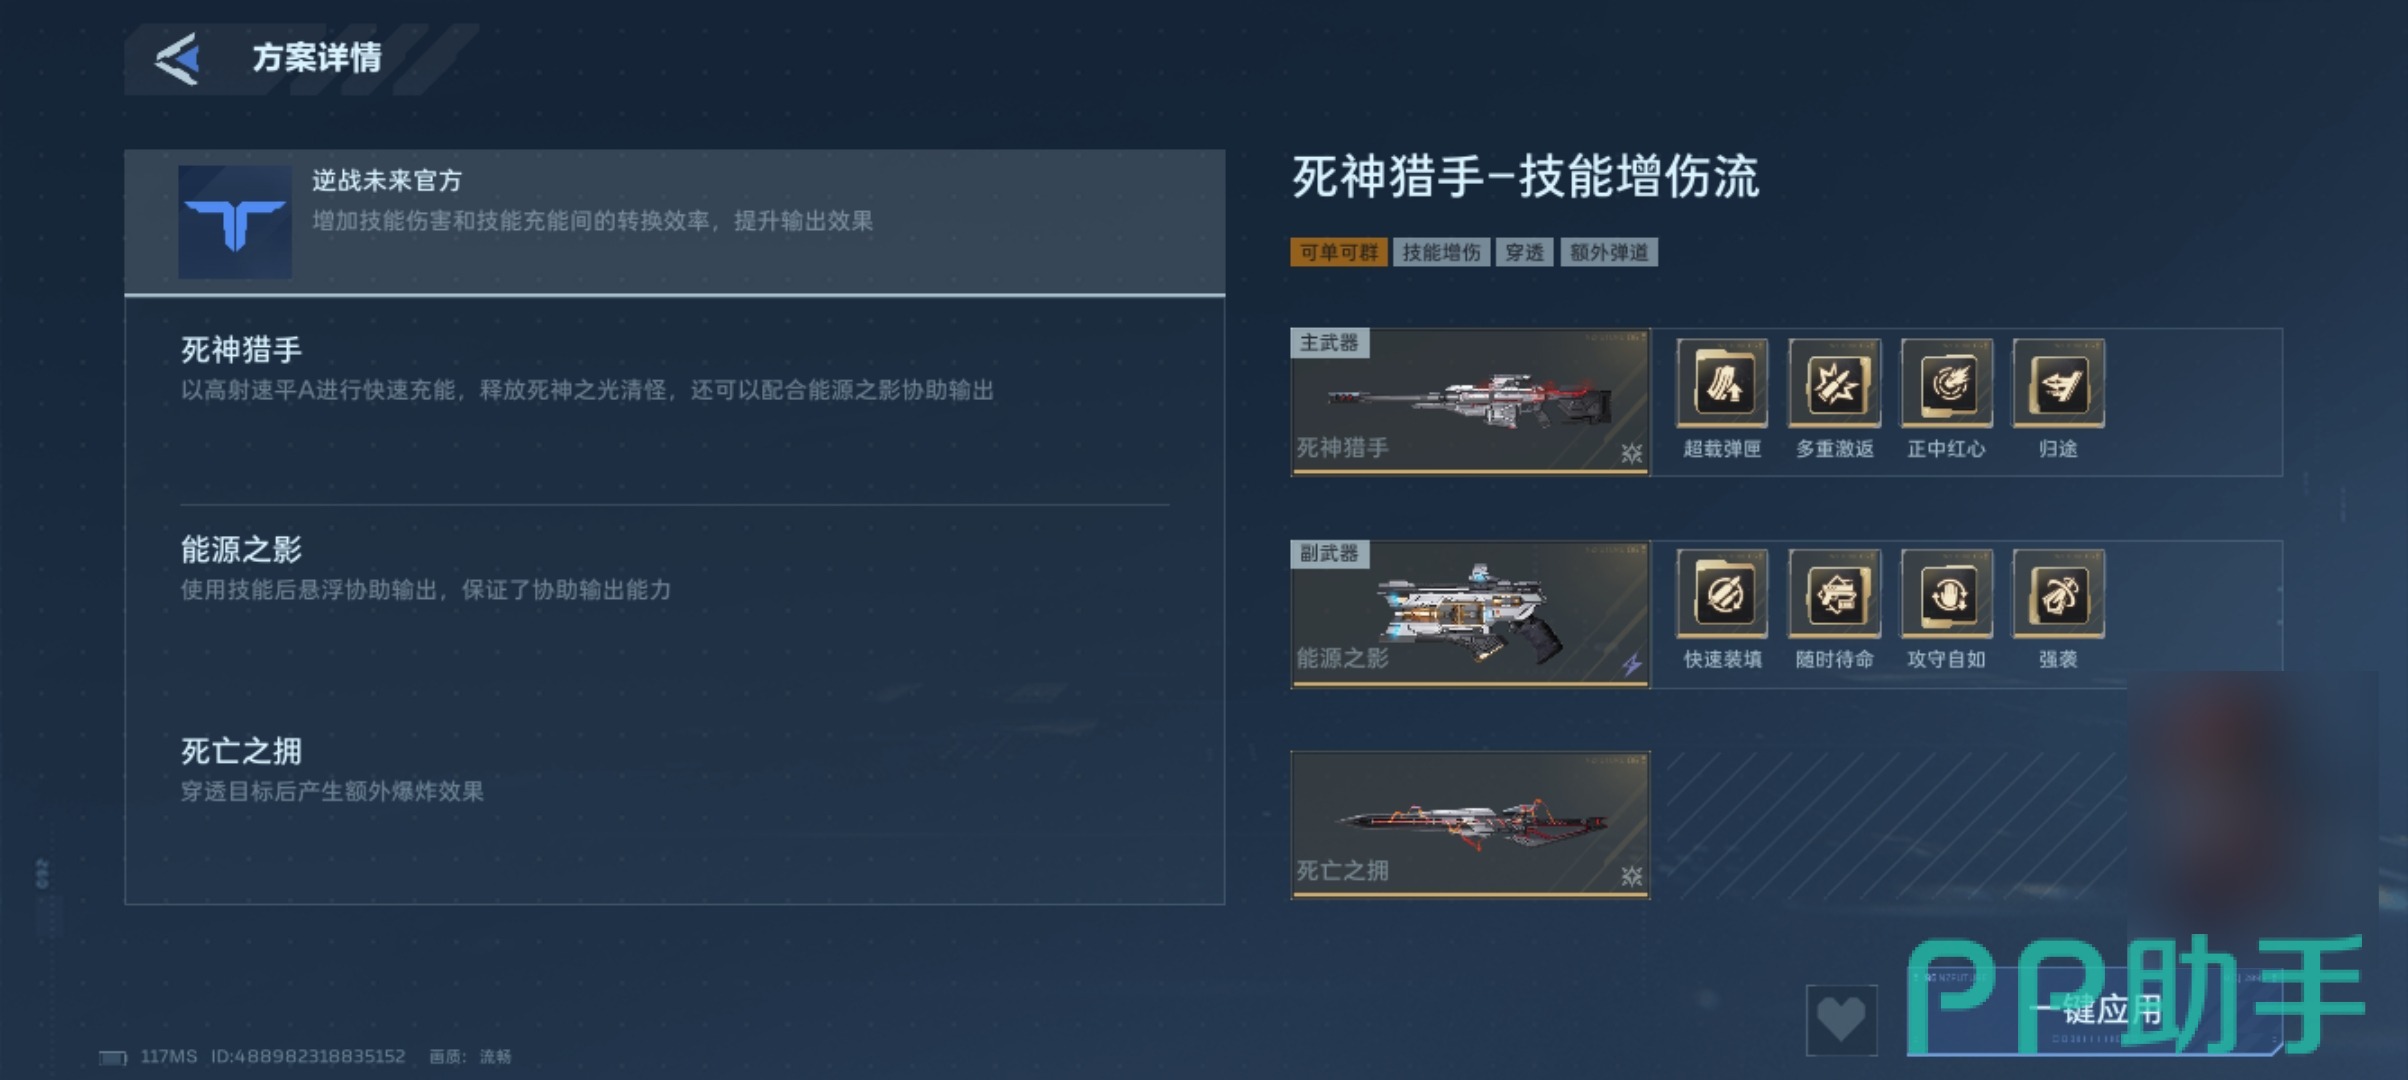Open the 能源之影 secondary weapon card
The image size is (2408, 1080).
1470,613
